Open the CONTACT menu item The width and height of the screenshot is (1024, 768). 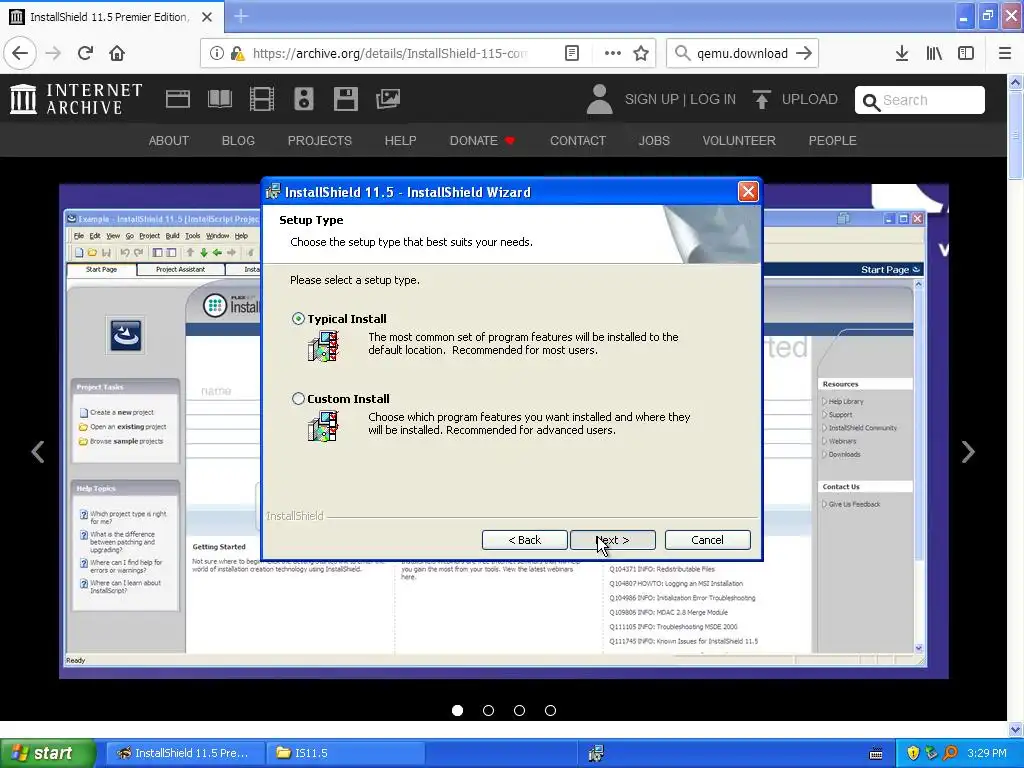578,140
